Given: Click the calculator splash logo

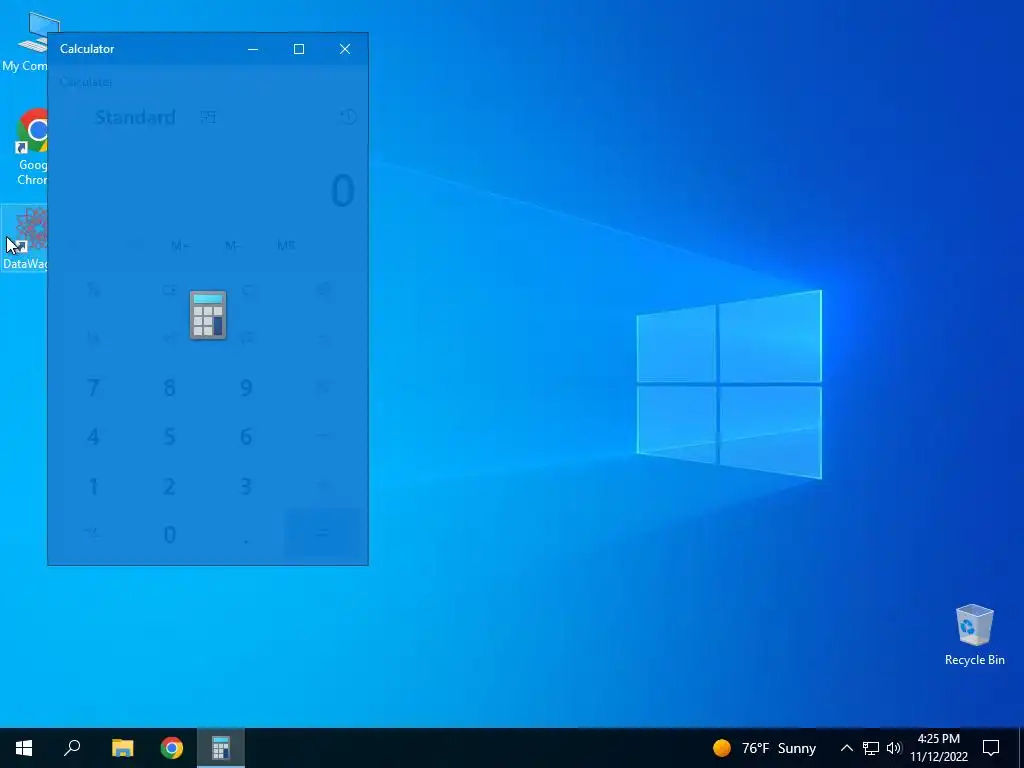Looking at the screenshot, I should pyautogui.click(x=208, y=315).
